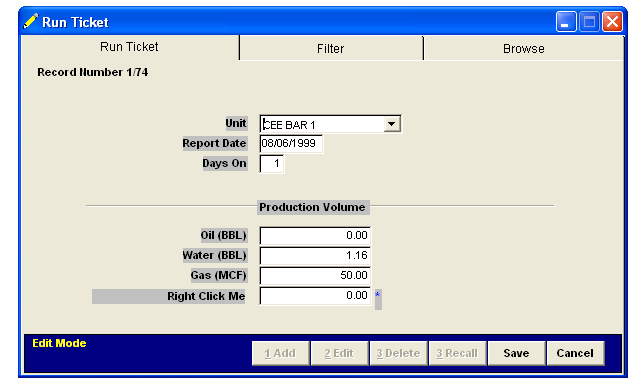Click the Production Volume heading

(x=312, y=207)
